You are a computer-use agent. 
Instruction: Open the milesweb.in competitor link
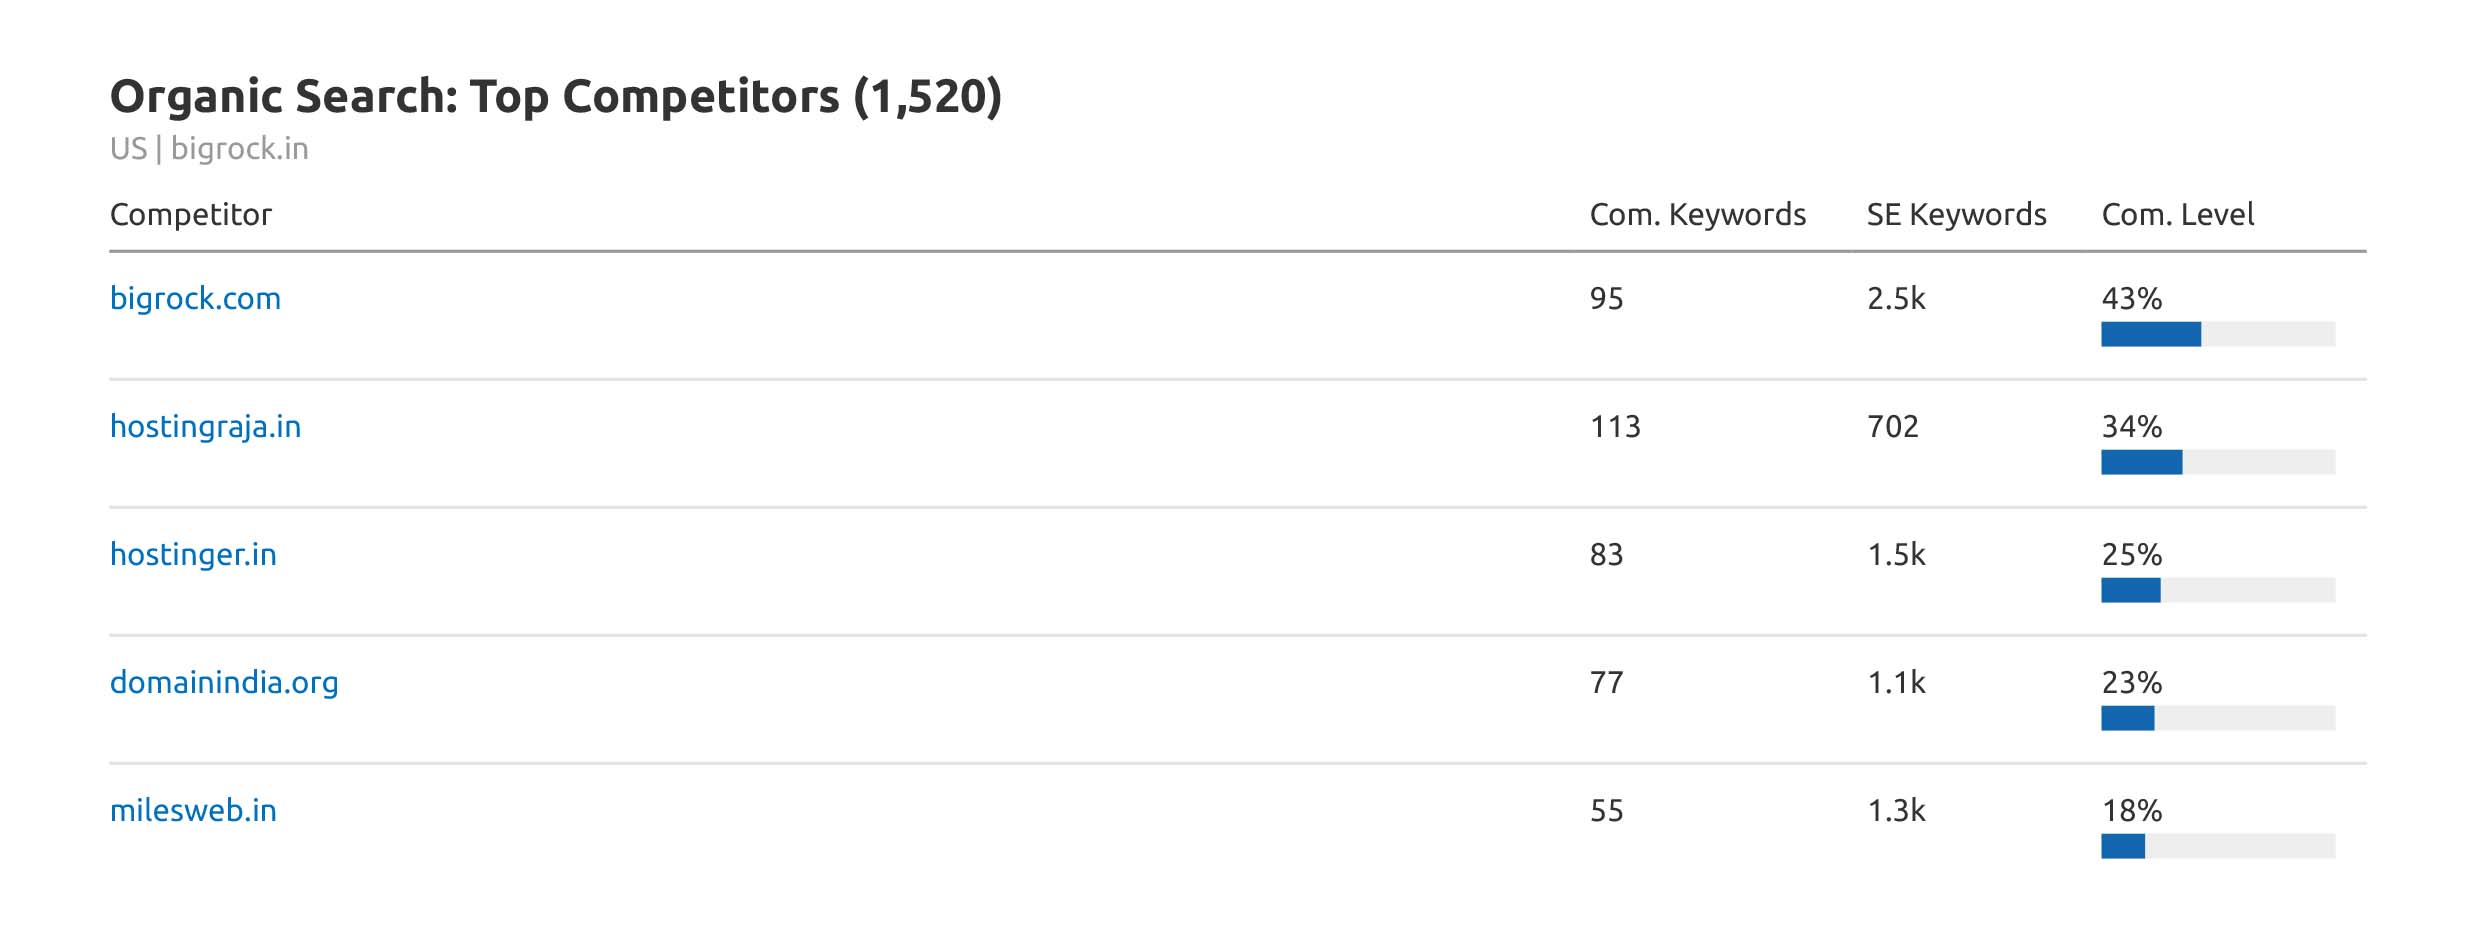click(193, 810)
